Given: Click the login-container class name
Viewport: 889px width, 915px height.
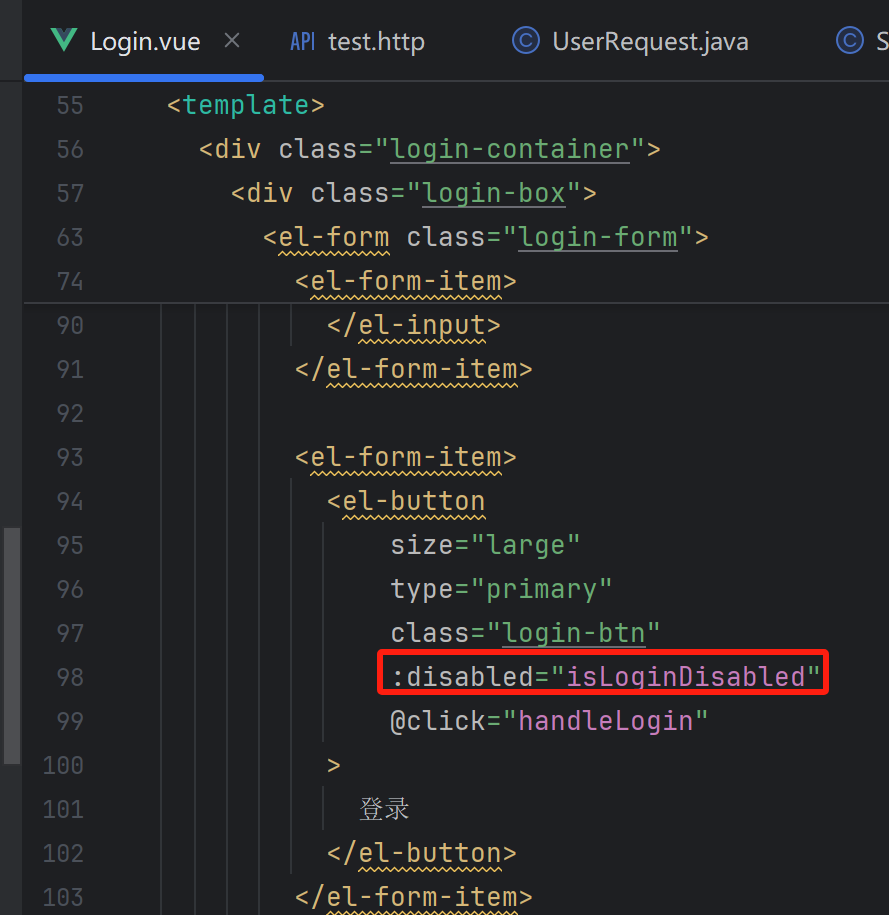Looking at the screenshot, I should point(510,149).
